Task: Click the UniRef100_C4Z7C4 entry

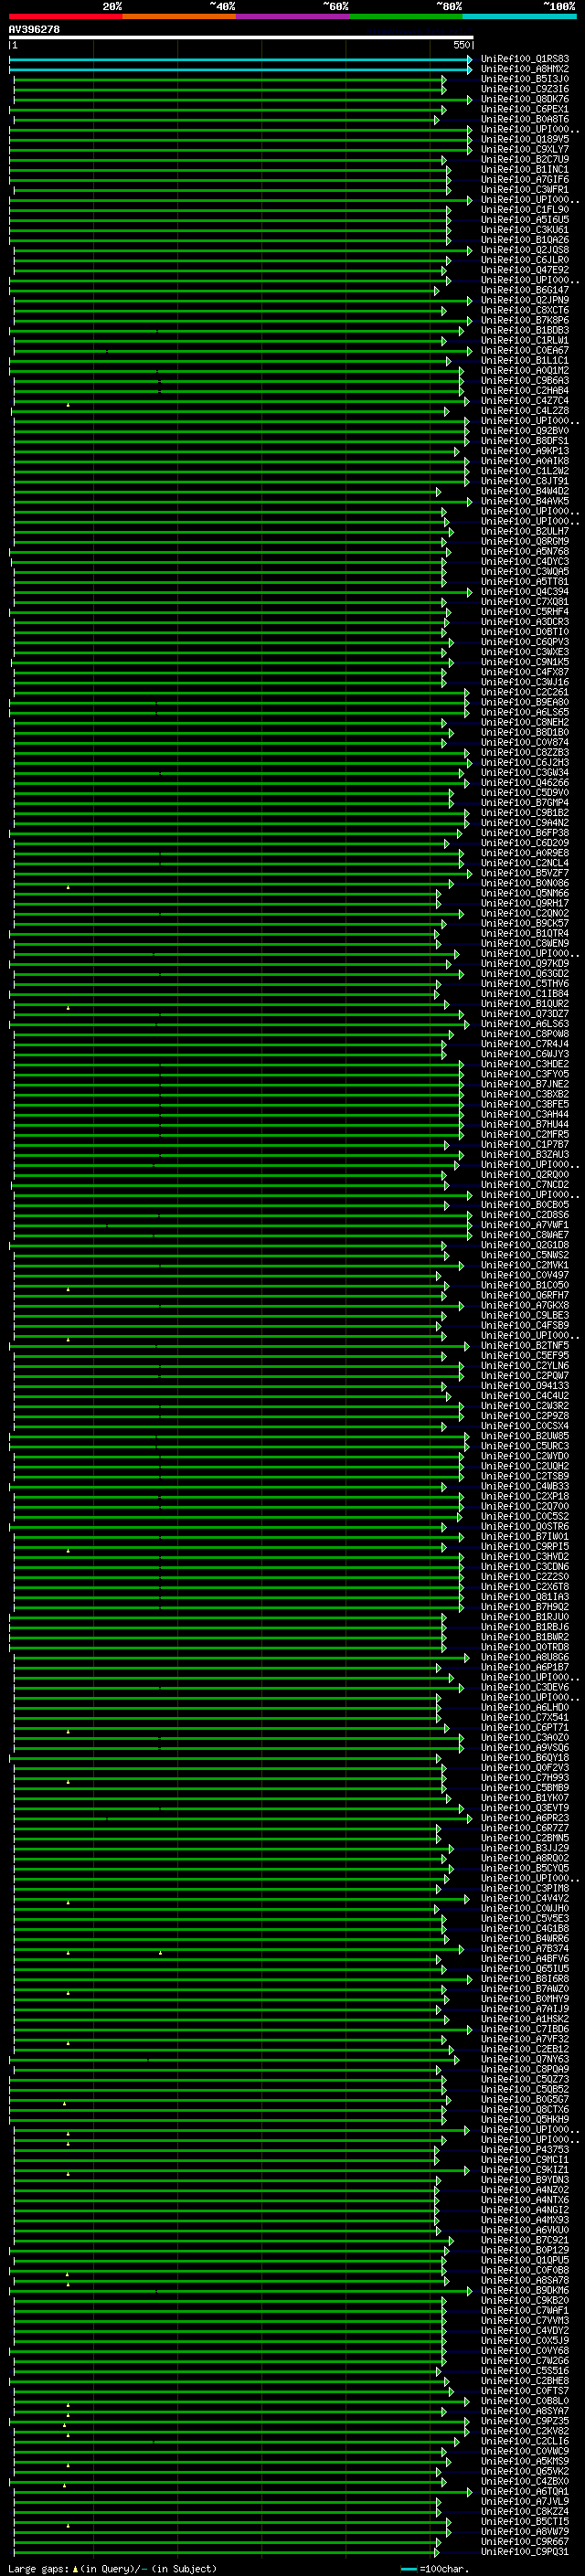Action: 525,400
